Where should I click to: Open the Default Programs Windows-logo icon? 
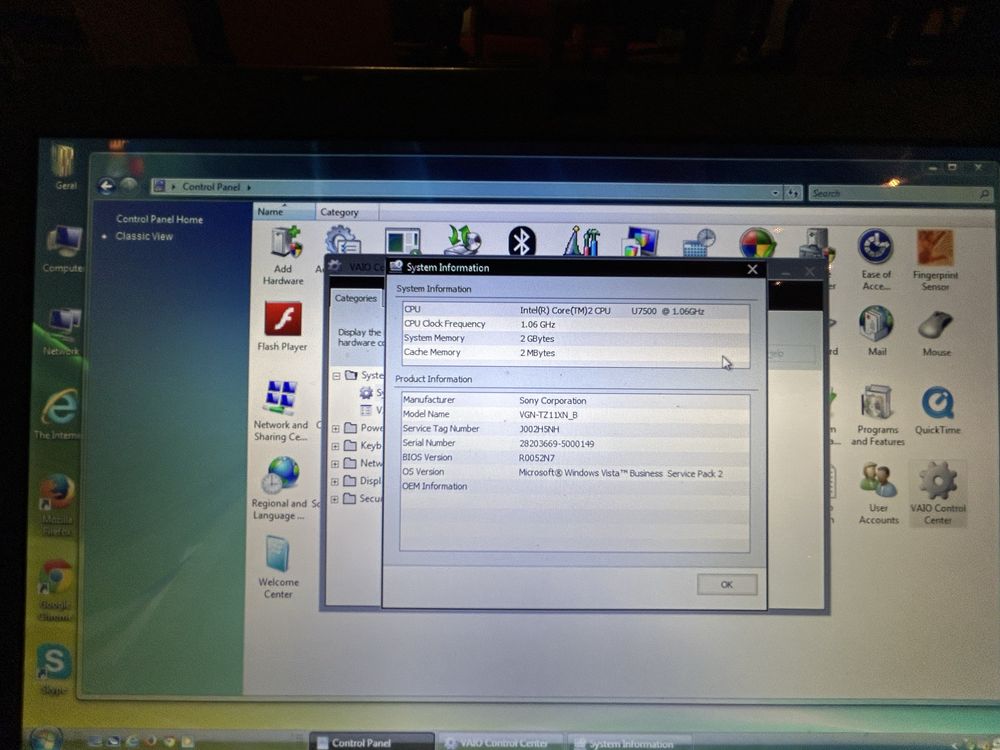click(x=757, y=243)
